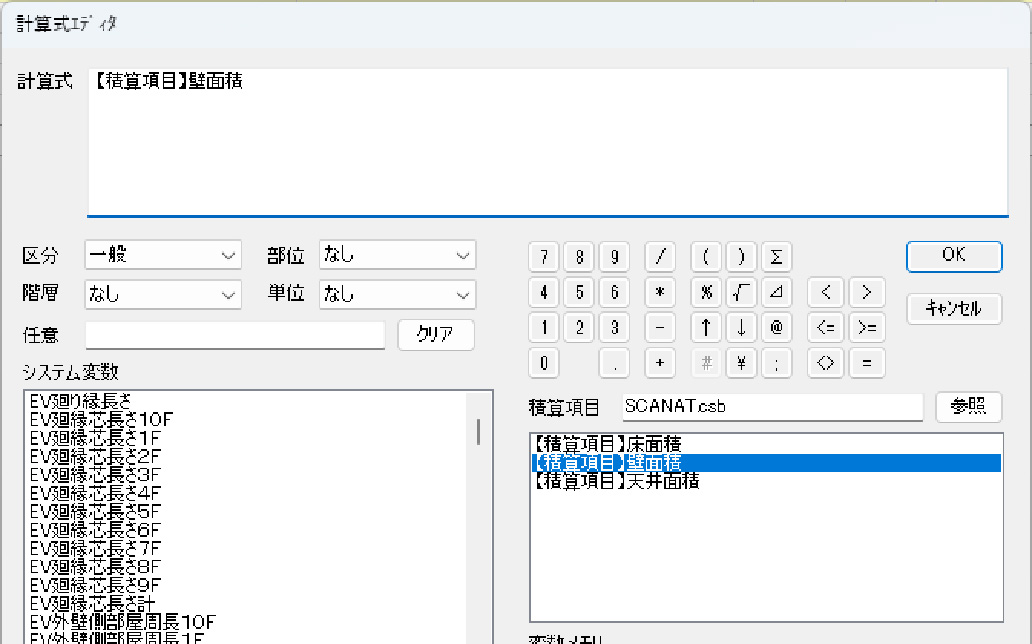Click the triangle angle symbol button
1032x644 pixels.
point(776,292)
